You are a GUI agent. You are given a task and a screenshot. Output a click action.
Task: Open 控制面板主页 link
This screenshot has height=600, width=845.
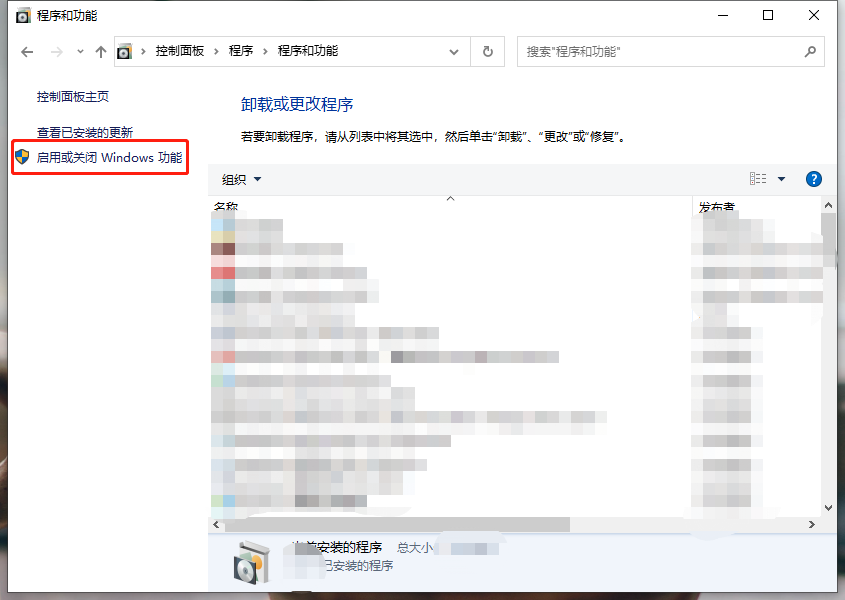[x=73, y=97]
